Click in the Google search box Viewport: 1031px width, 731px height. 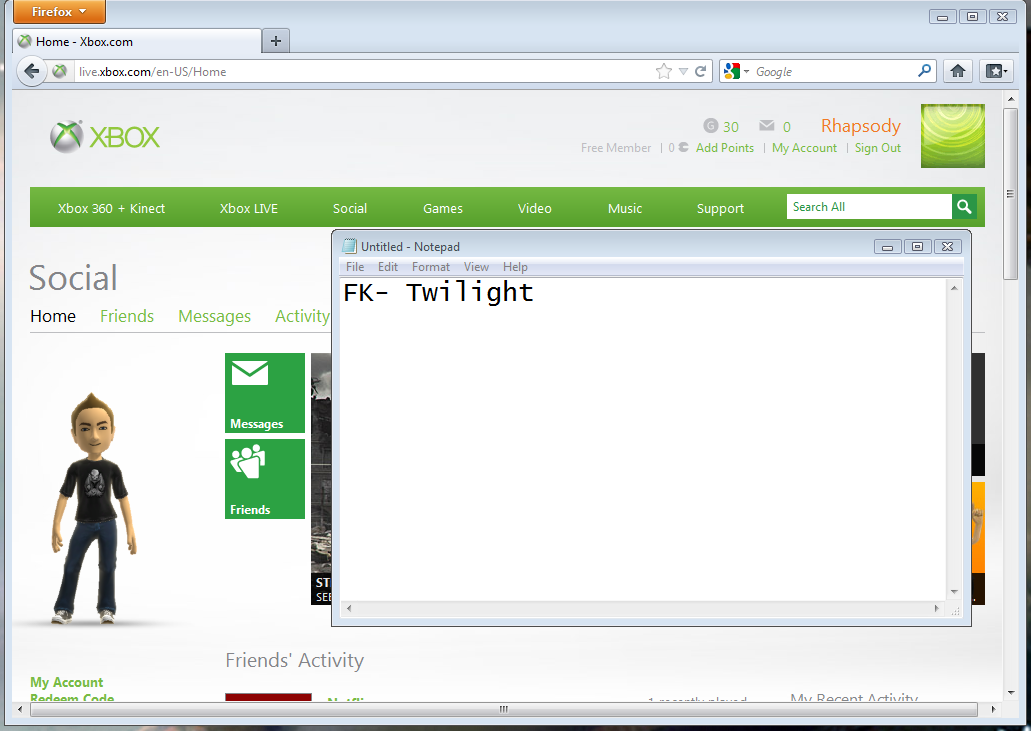click(x=834, y=71)
